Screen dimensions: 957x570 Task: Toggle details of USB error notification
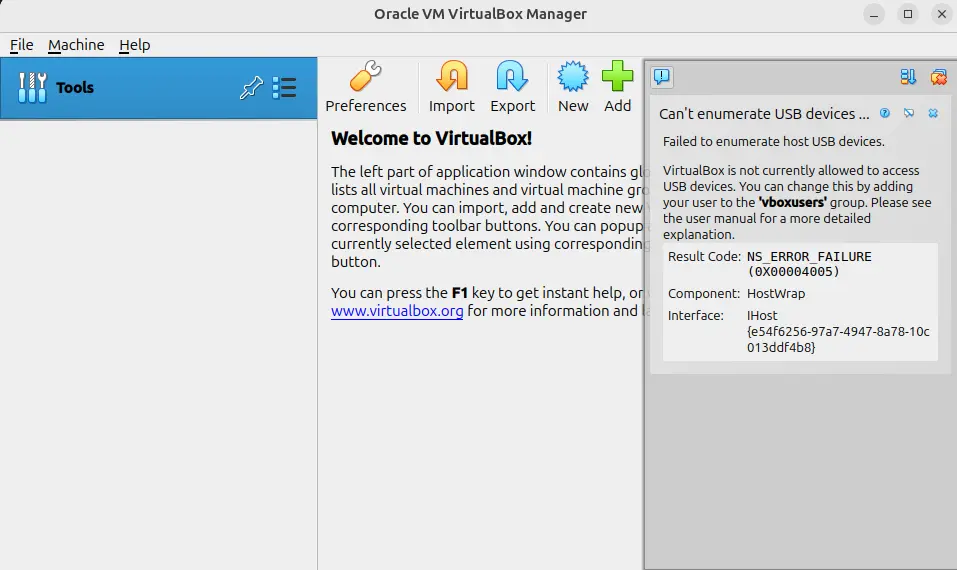point(909,113)
